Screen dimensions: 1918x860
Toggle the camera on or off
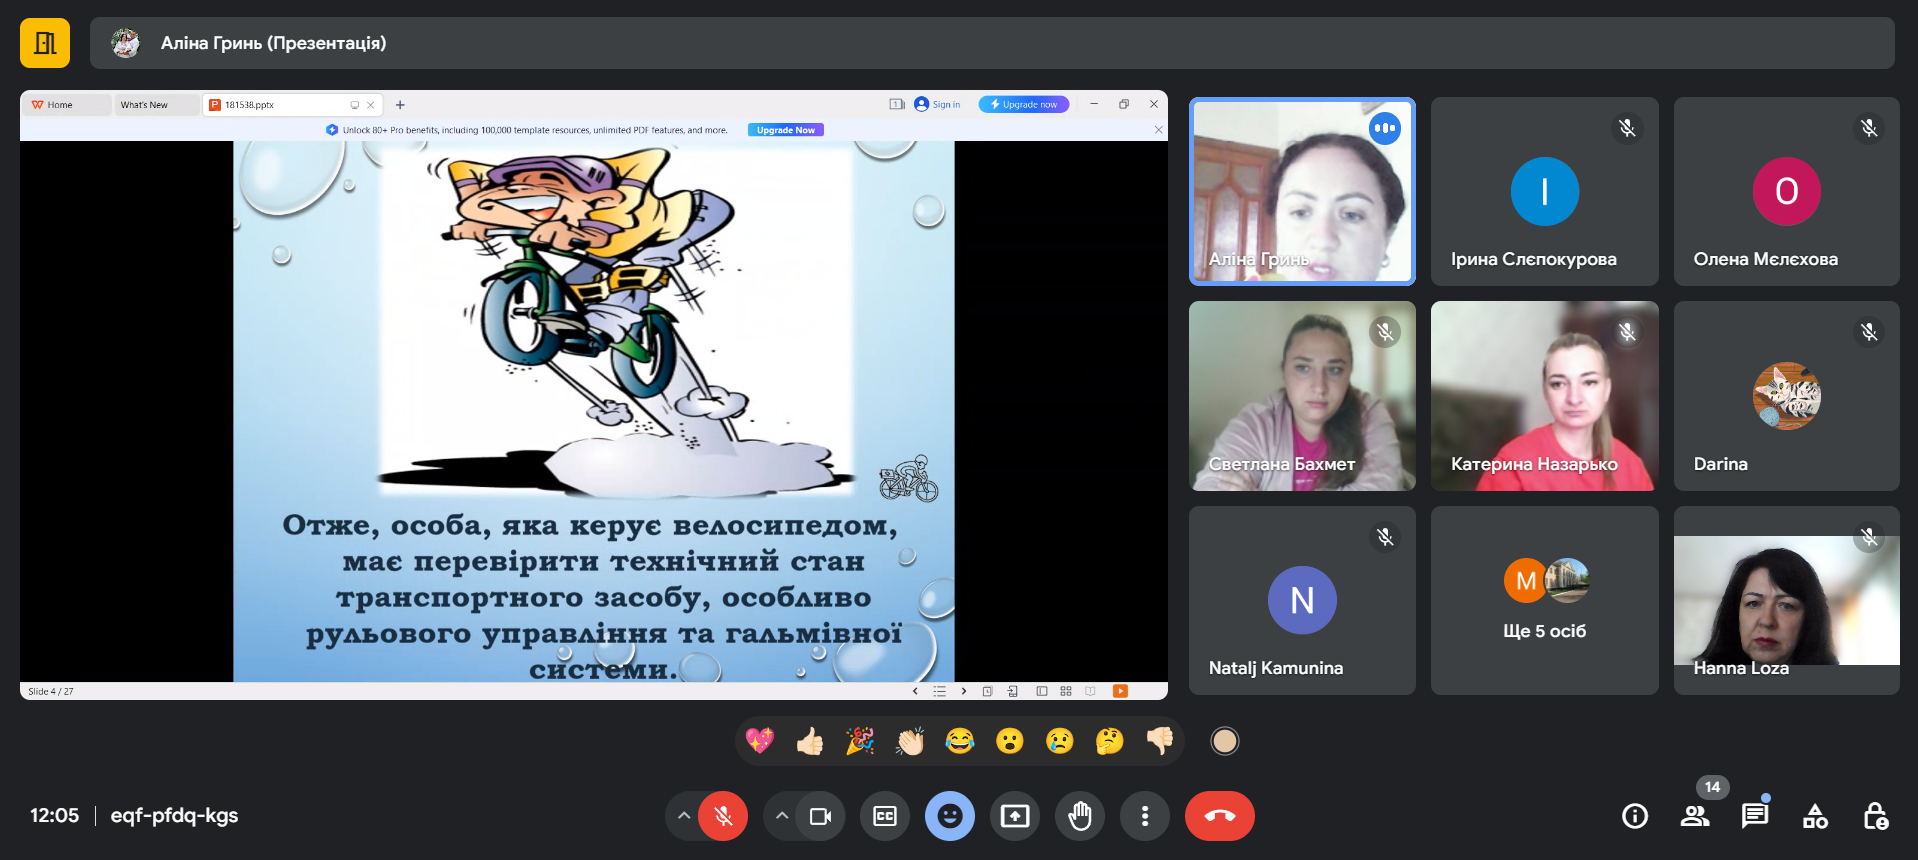(820, 816)
